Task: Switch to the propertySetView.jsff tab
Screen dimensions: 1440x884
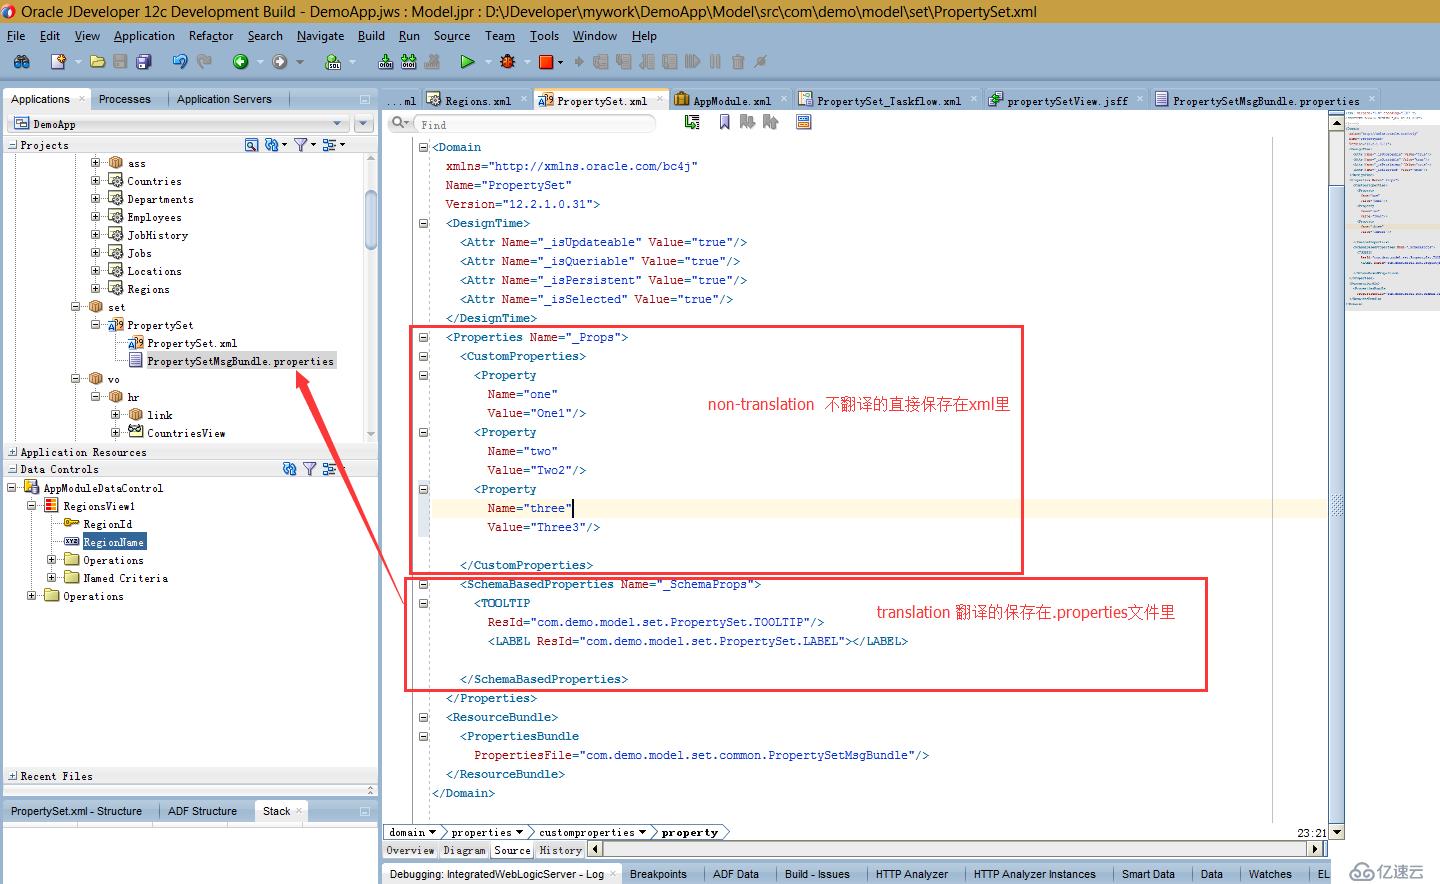Action: (1066, 101)
